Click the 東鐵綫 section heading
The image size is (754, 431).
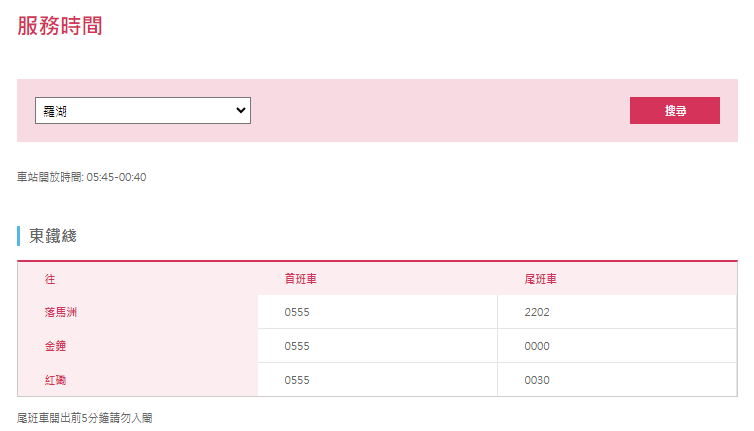53,236
